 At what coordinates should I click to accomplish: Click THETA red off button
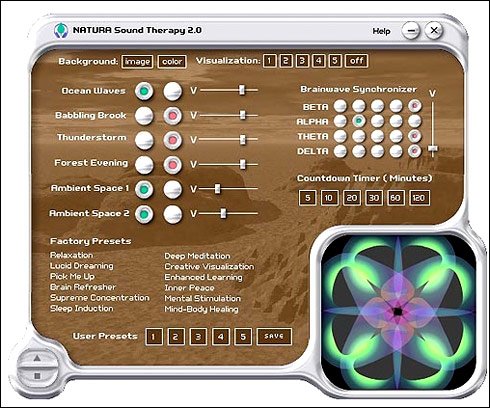coord(415,136)
